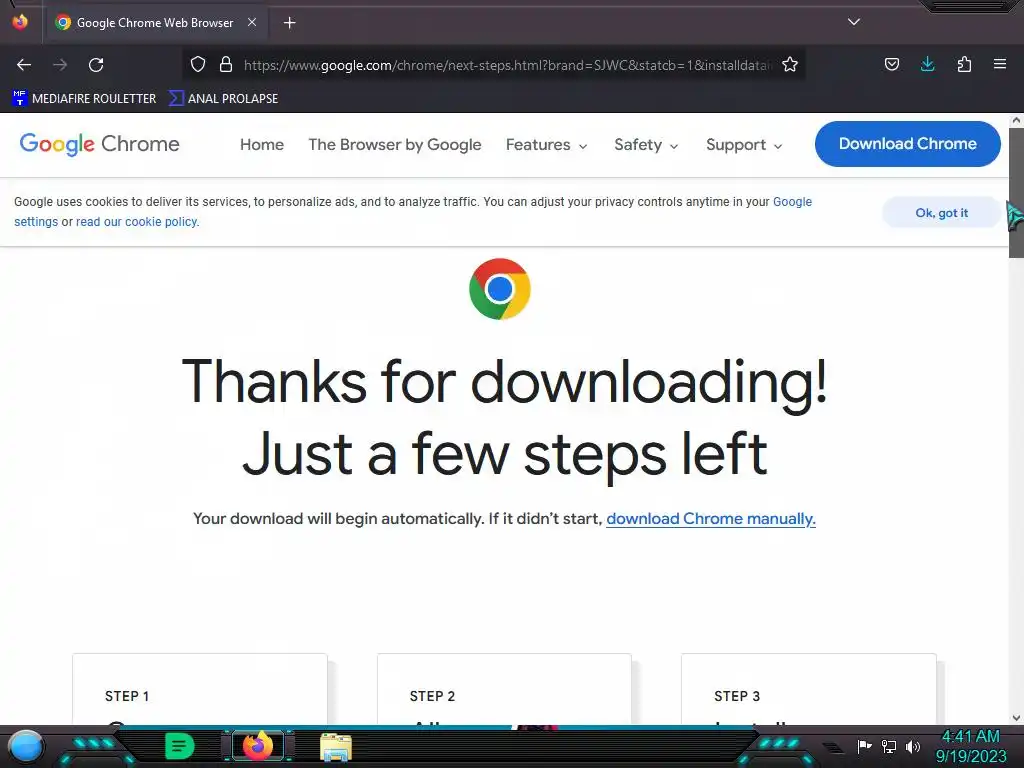Bookmark this page with the star icon
This screenshot has width=1024, height=768.
pos(790,64)
